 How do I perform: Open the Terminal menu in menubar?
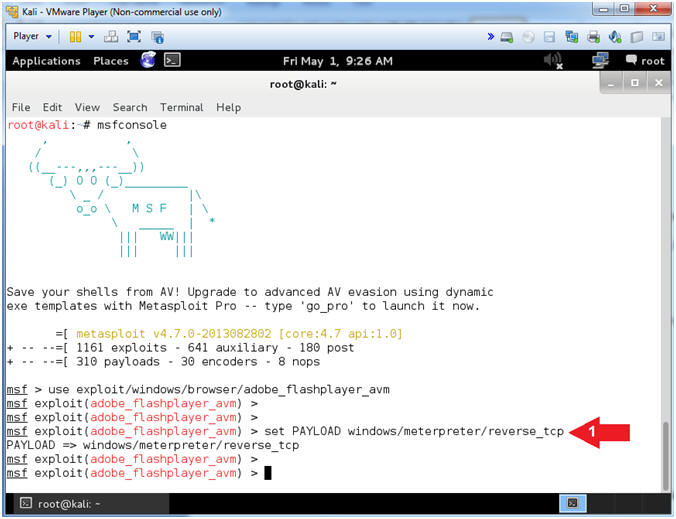pos(182,107)
